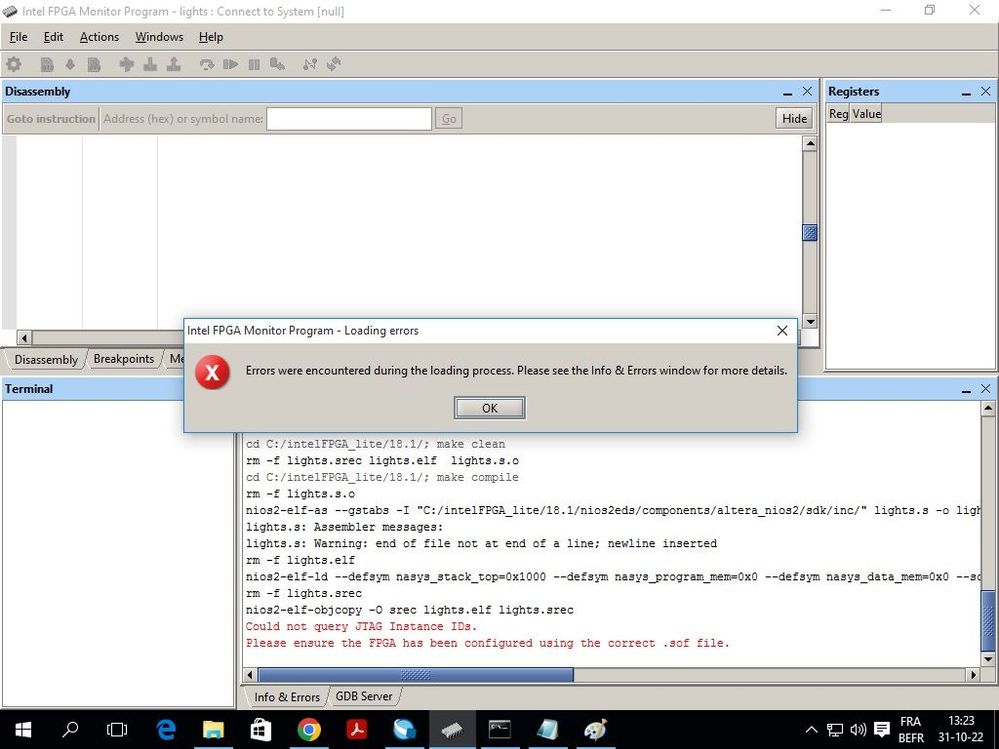
Task: Open the Edit menu
Action: 54,37
